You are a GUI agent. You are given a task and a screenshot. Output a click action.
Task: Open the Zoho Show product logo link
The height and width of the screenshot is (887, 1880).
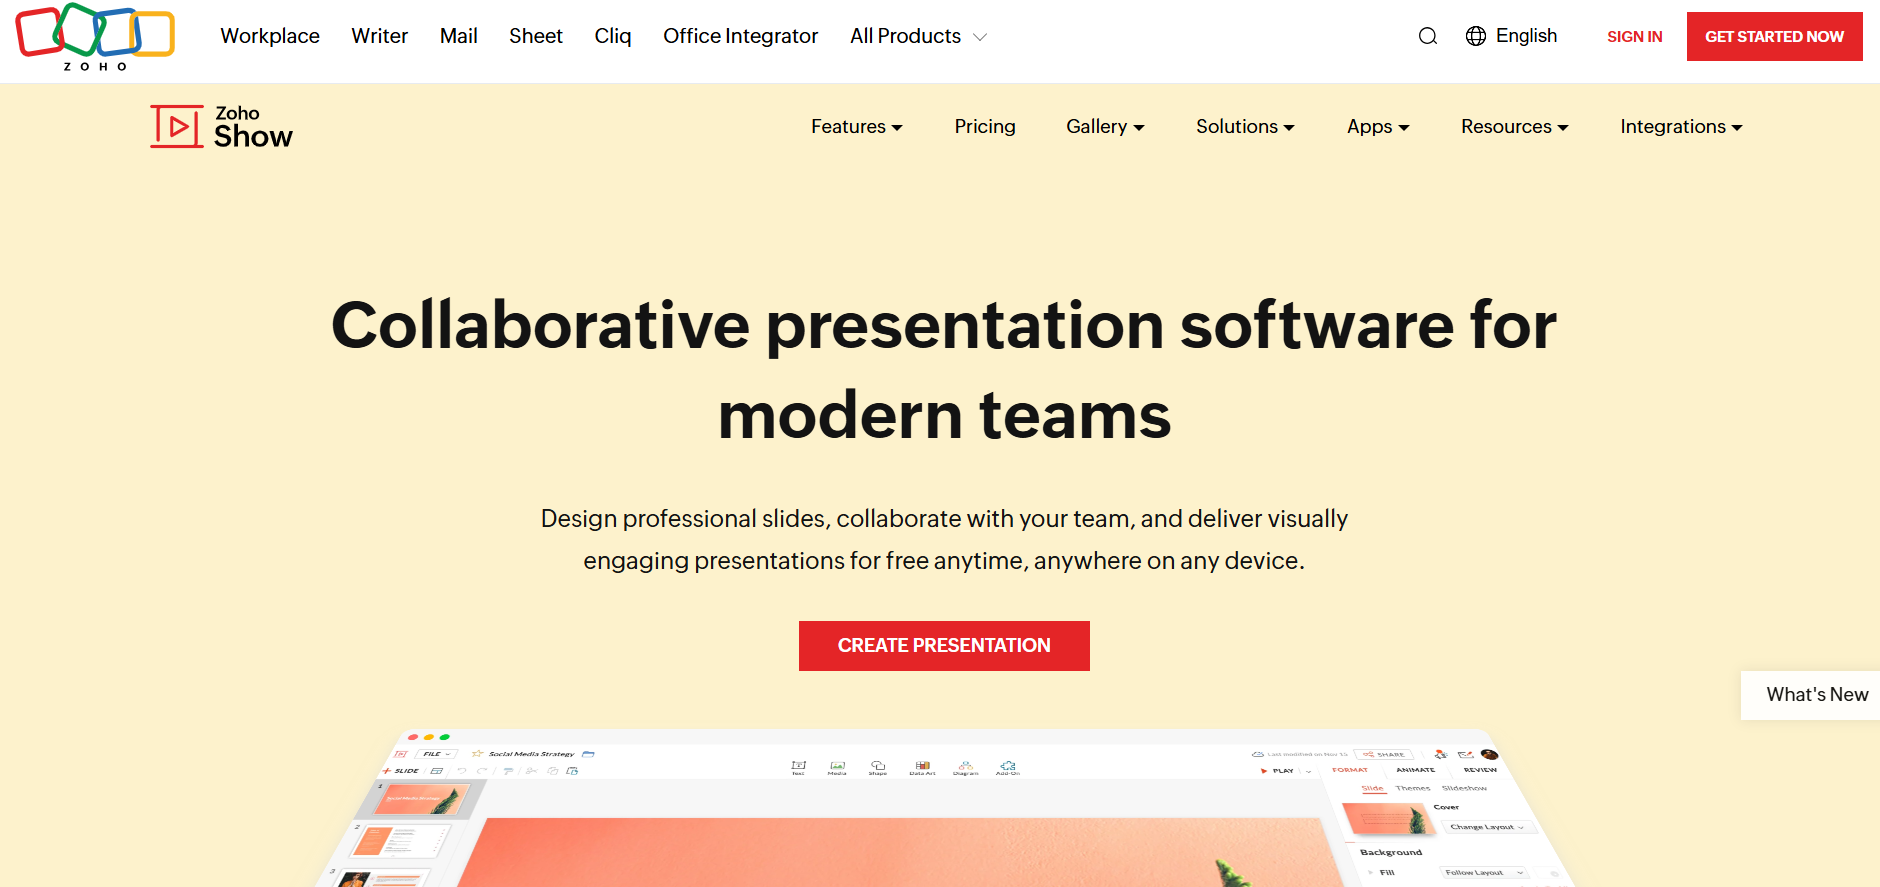221,128
